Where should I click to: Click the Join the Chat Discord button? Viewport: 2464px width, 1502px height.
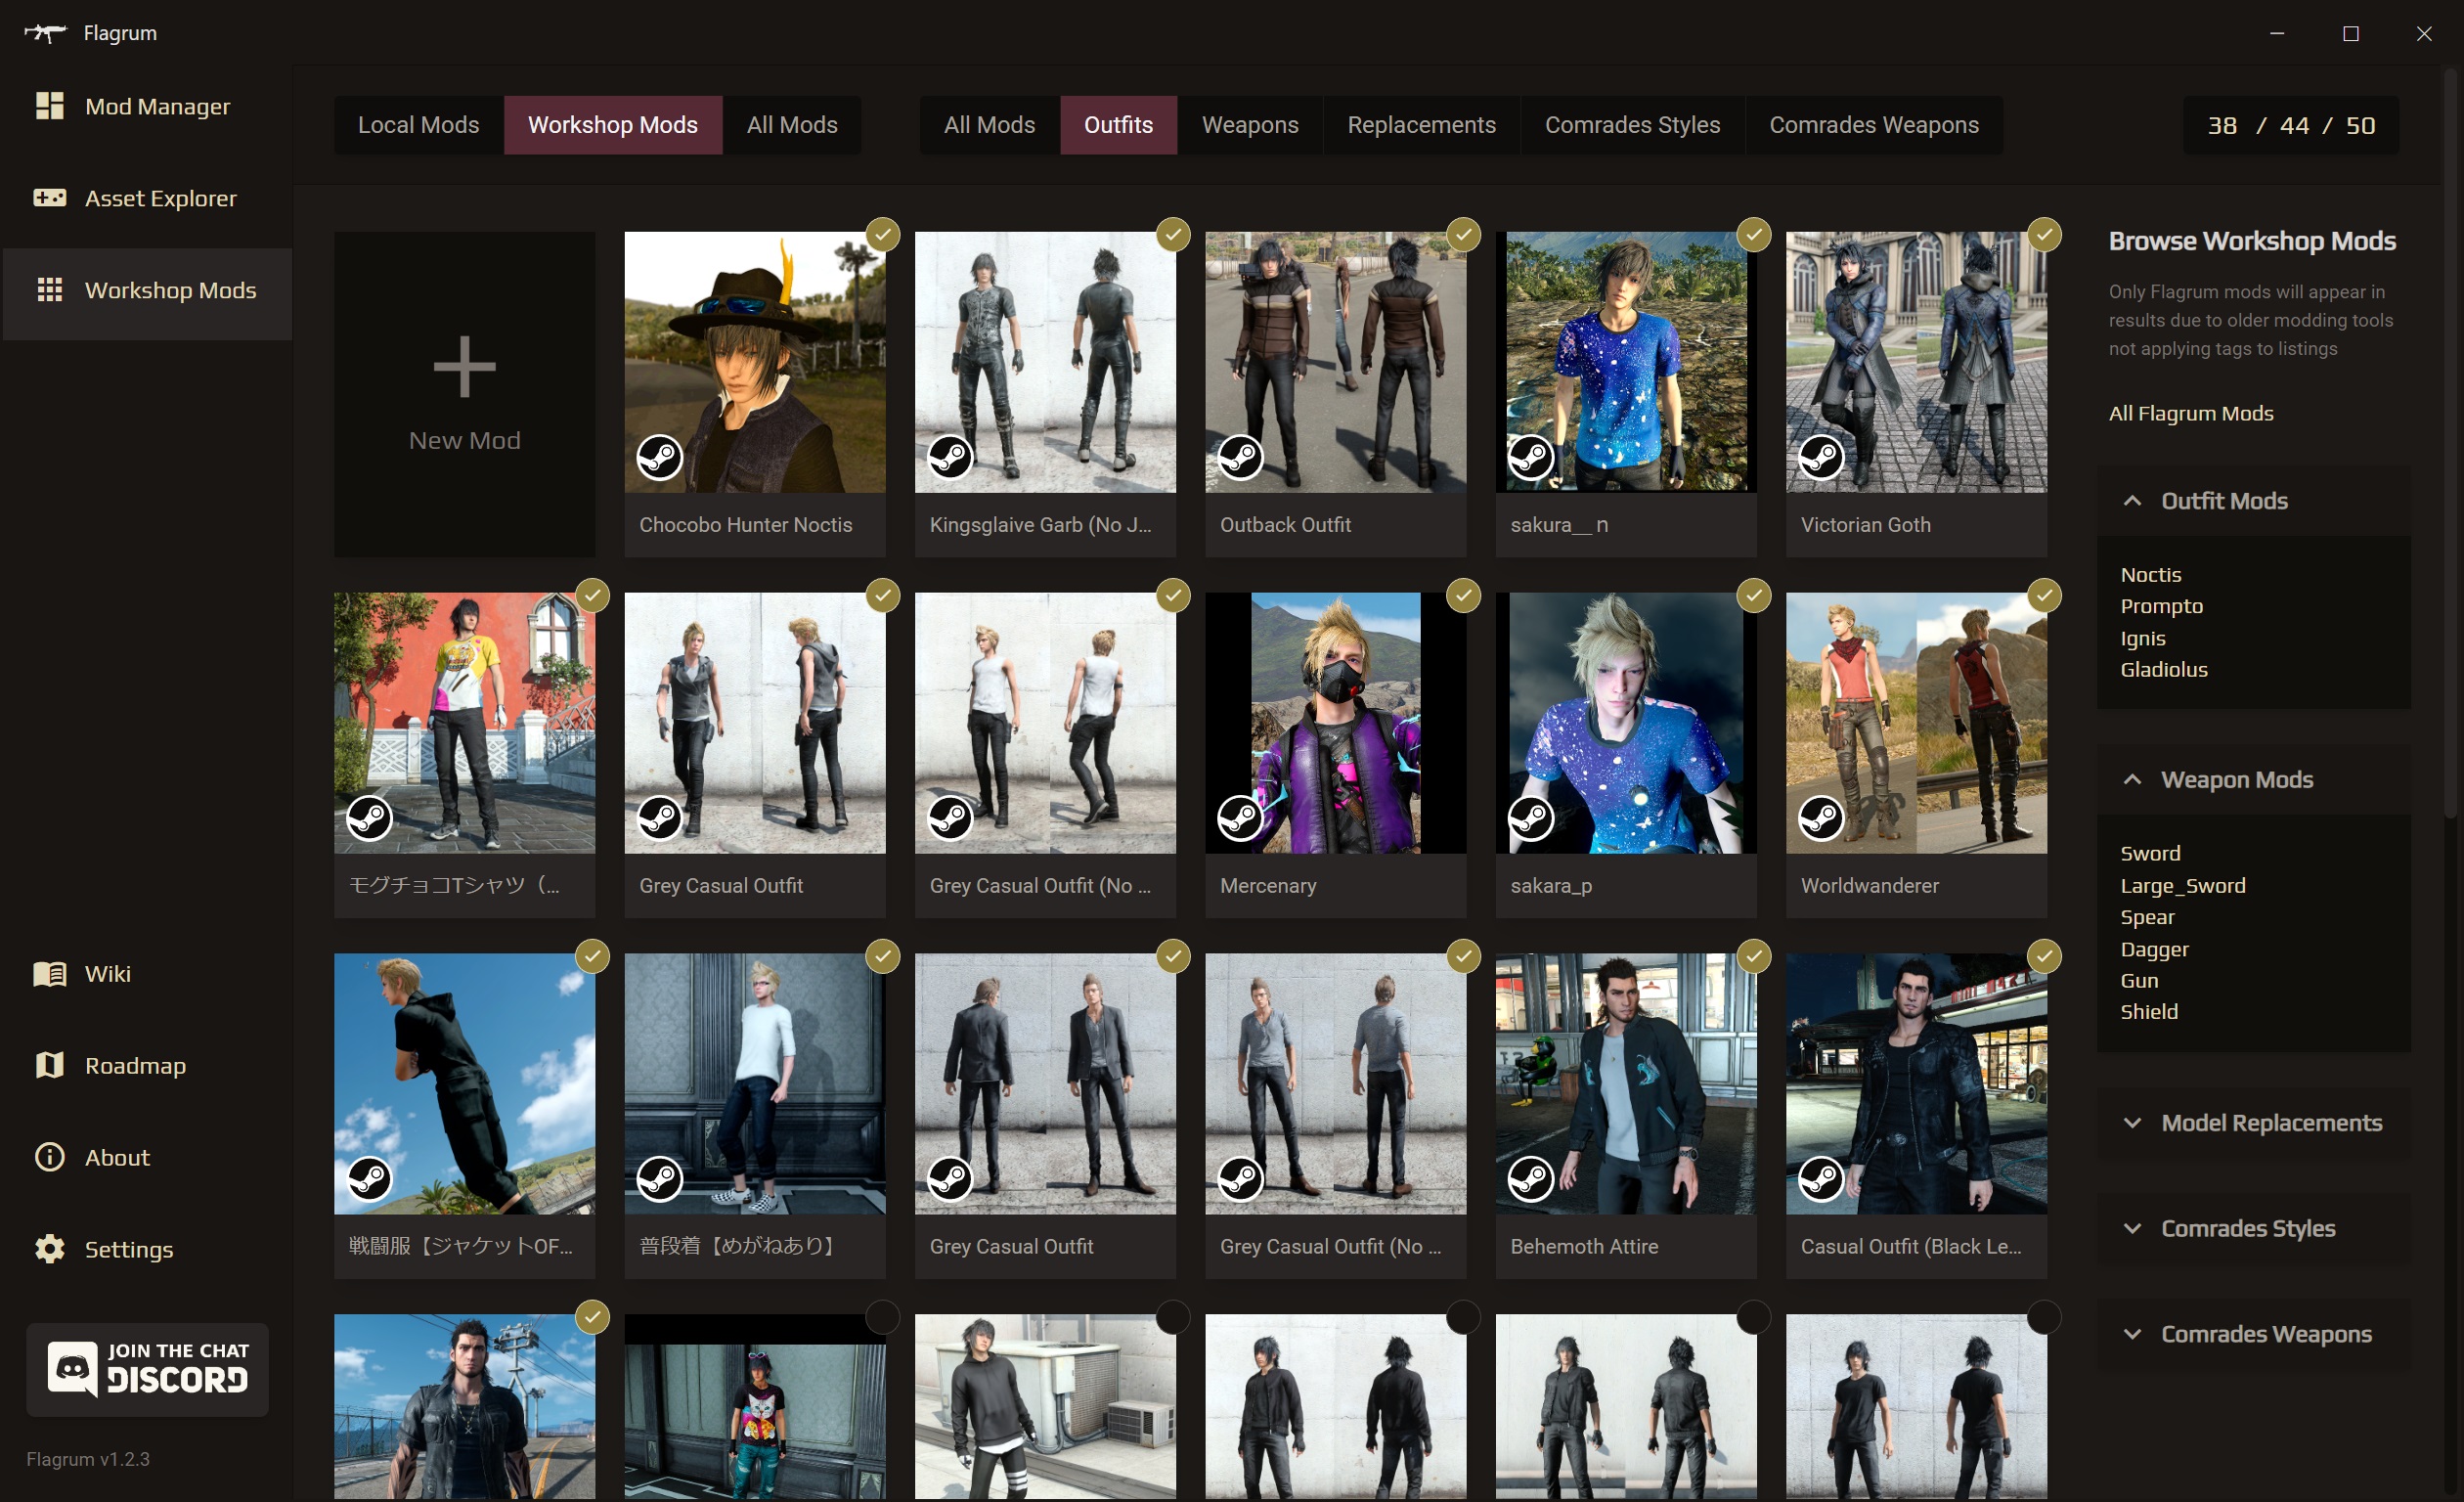[x=147, y=1369]
